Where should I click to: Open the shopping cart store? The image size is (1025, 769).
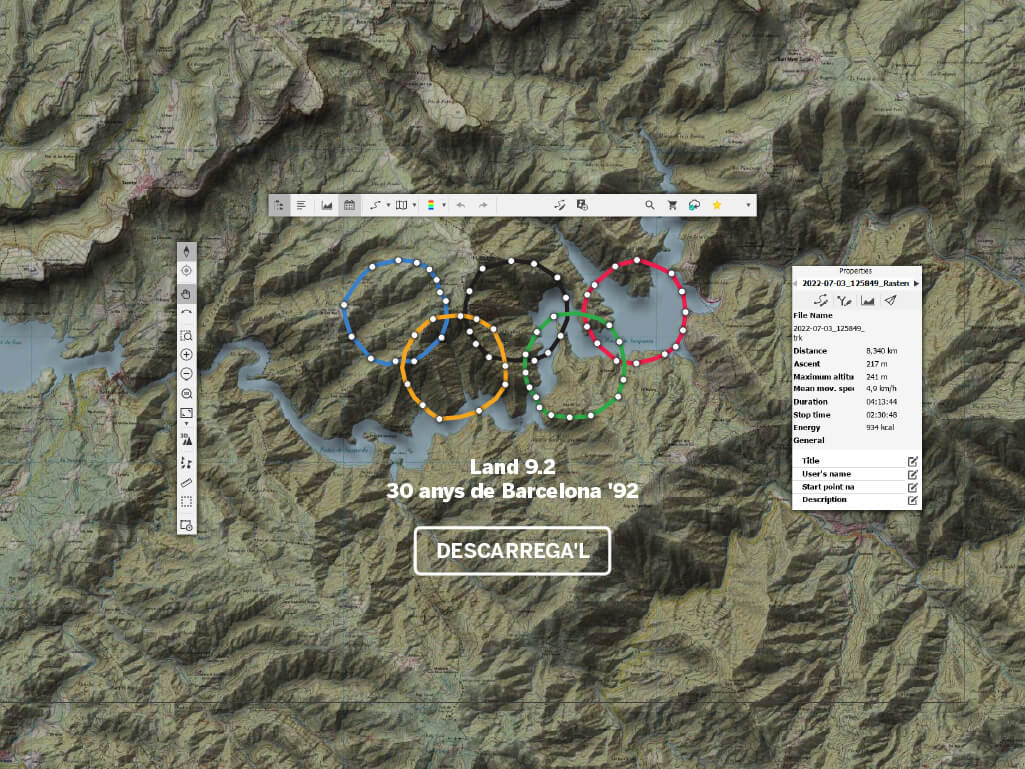point(672,205)
